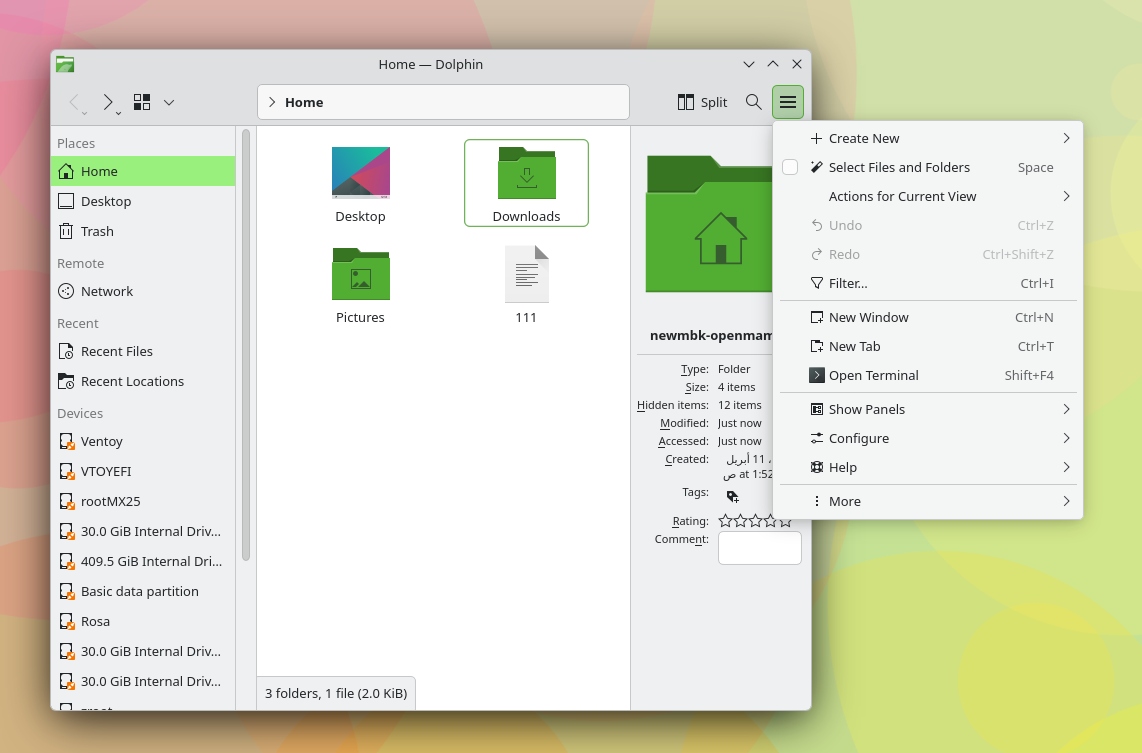Expand the Configure submenu
Screen dimensions: 1142x753
tap(929, 438)
